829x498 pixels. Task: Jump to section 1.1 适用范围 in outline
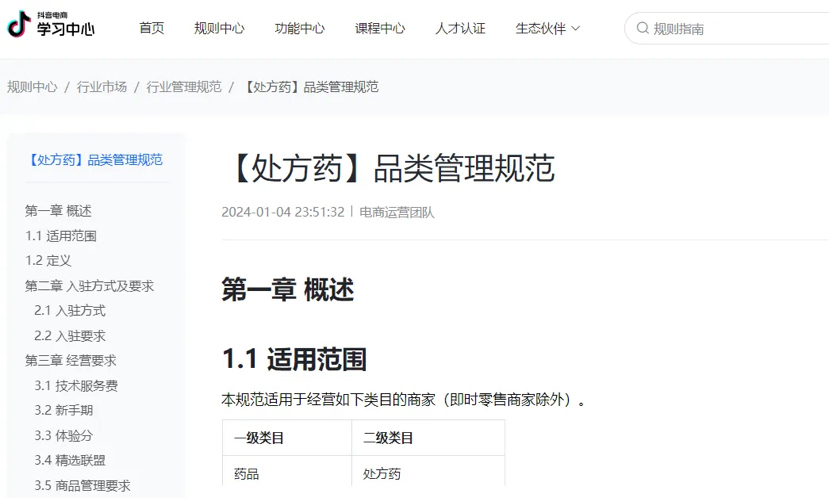tap(61, 236)
